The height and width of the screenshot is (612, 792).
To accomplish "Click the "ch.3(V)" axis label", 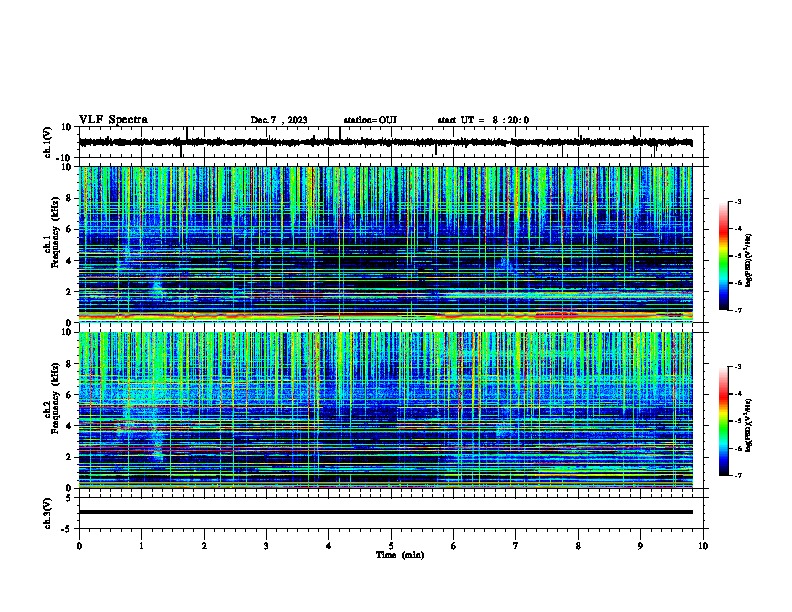I will [x=48, y=513].
